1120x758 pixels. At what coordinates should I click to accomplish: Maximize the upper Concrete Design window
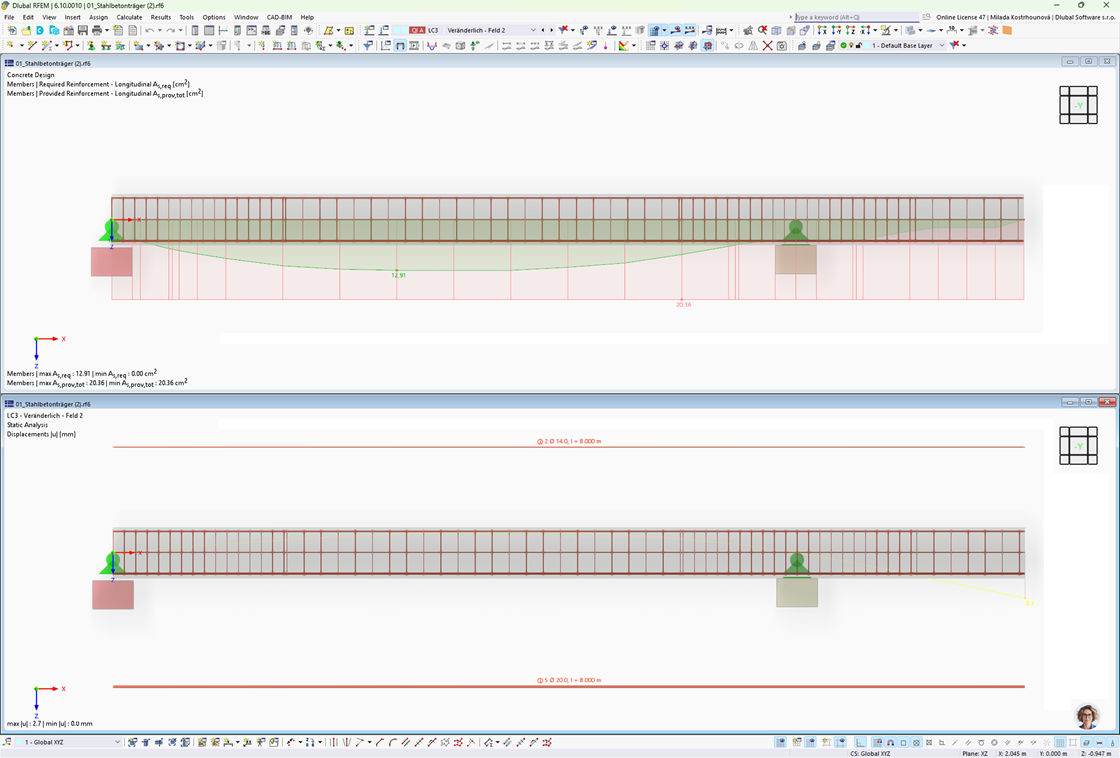tap(1089, 61)
